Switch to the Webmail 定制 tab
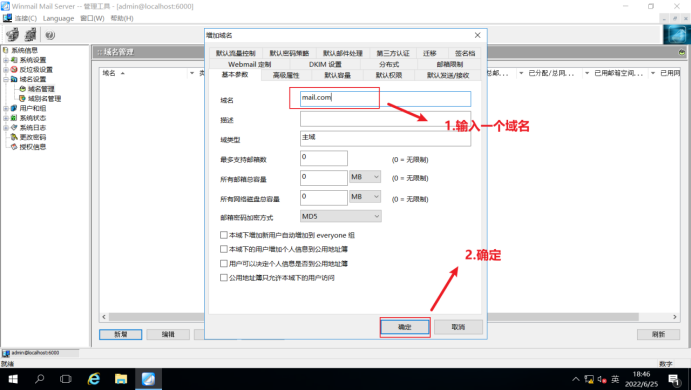This screenshot has height=390, width=691. coord(249,64)
